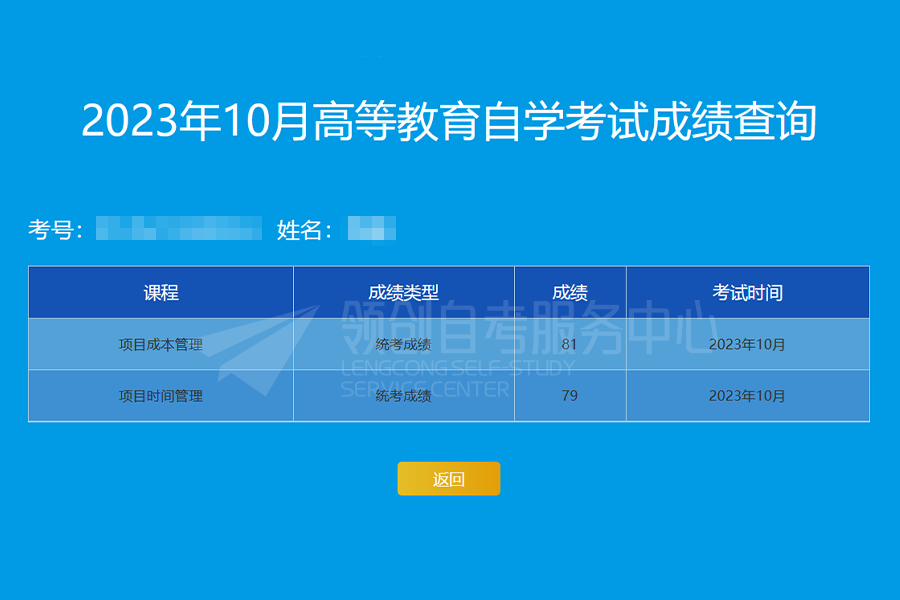Select the 课程 column header
This screenshot has height=600, width=900.
point(161,292)
